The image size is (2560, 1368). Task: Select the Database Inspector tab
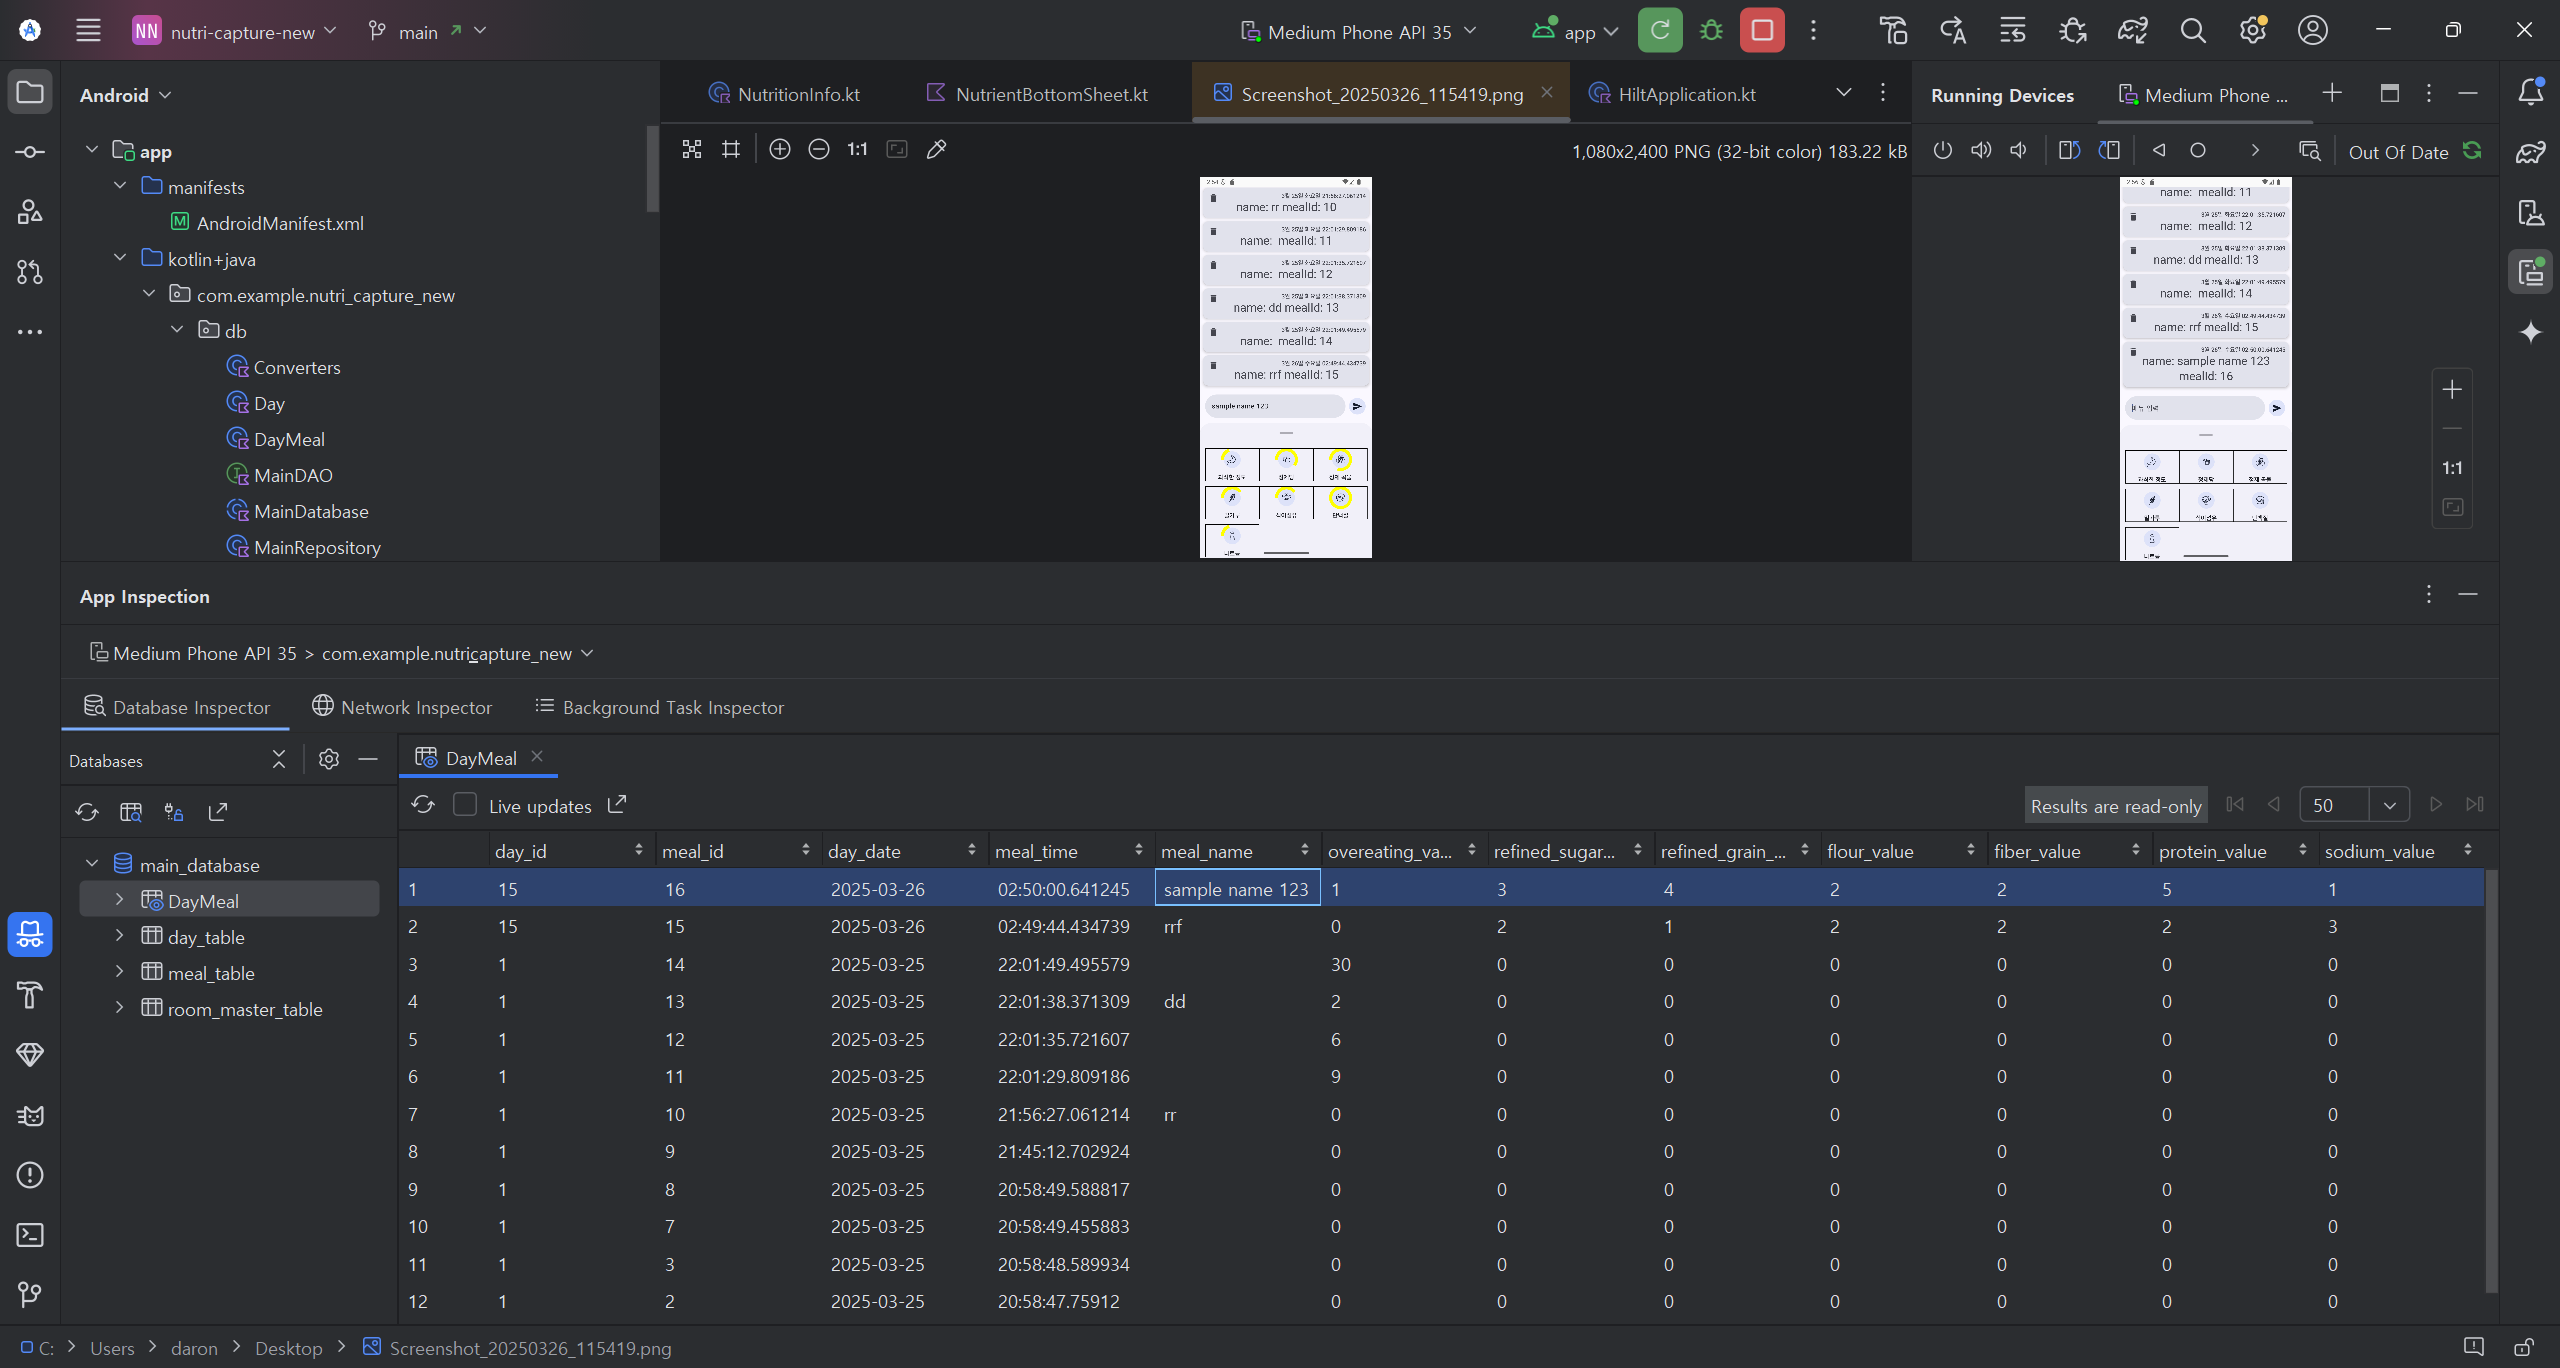tap(176, 707)
